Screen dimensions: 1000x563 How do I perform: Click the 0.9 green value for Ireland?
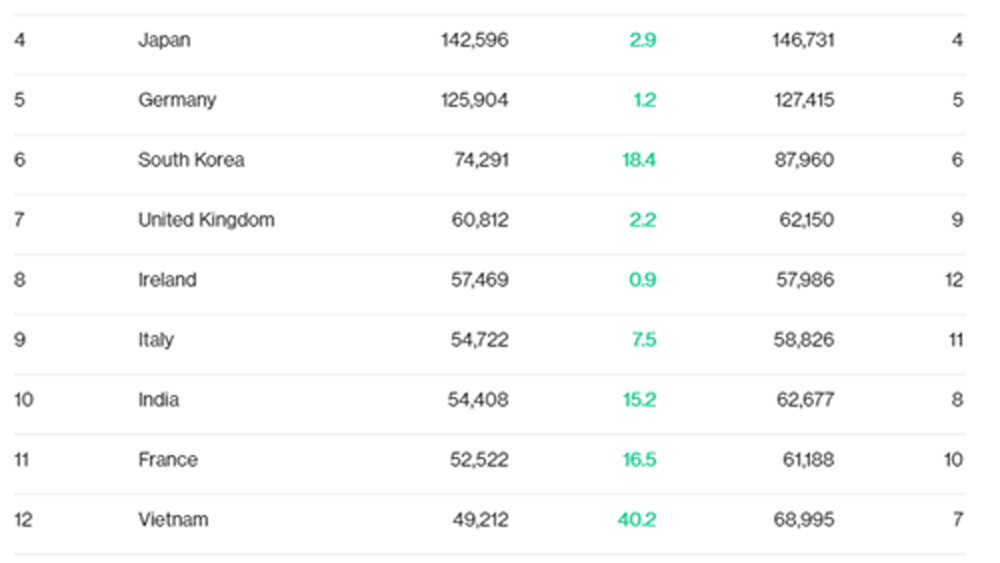(643, 280)
